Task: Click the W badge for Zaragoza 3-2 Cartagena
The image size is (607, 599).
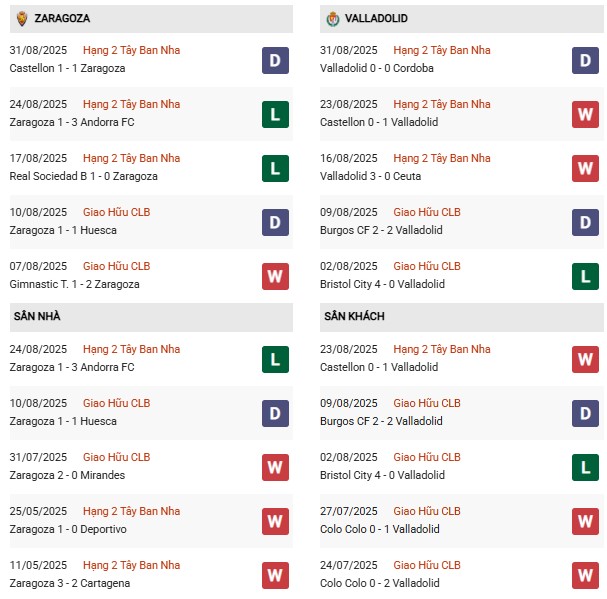Action: coord(276,574)
